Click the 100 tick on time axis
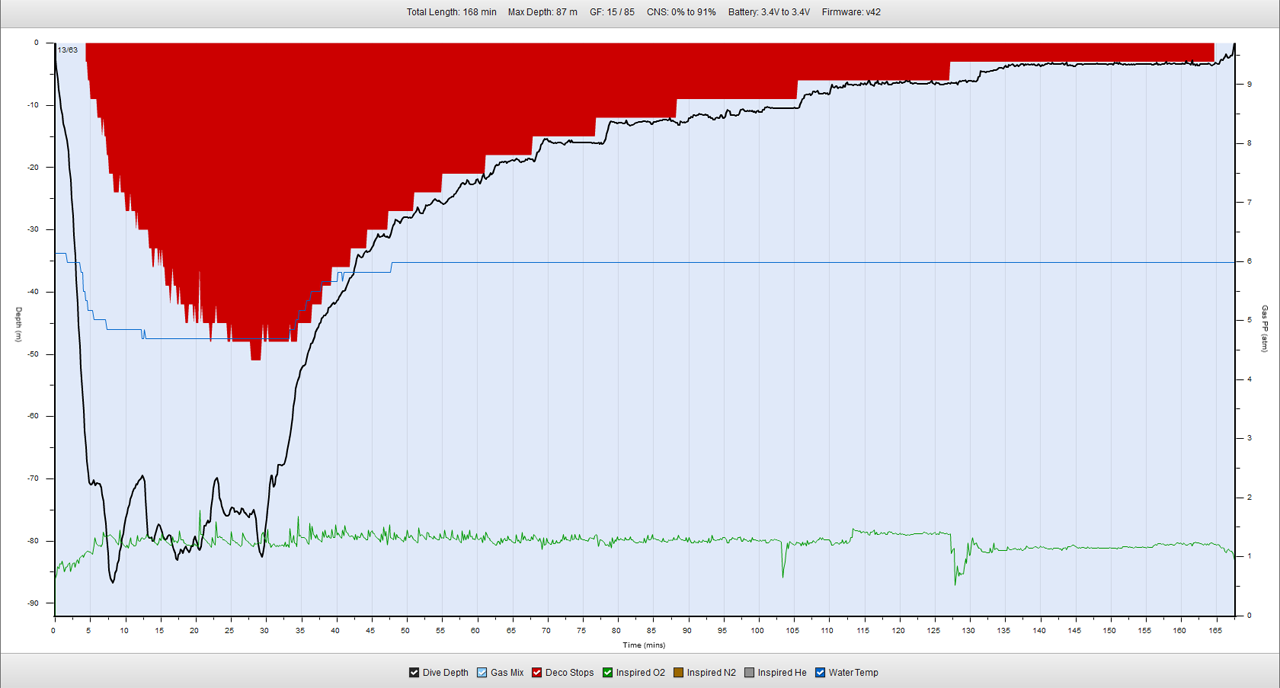1280x688 pixels. 758,631
